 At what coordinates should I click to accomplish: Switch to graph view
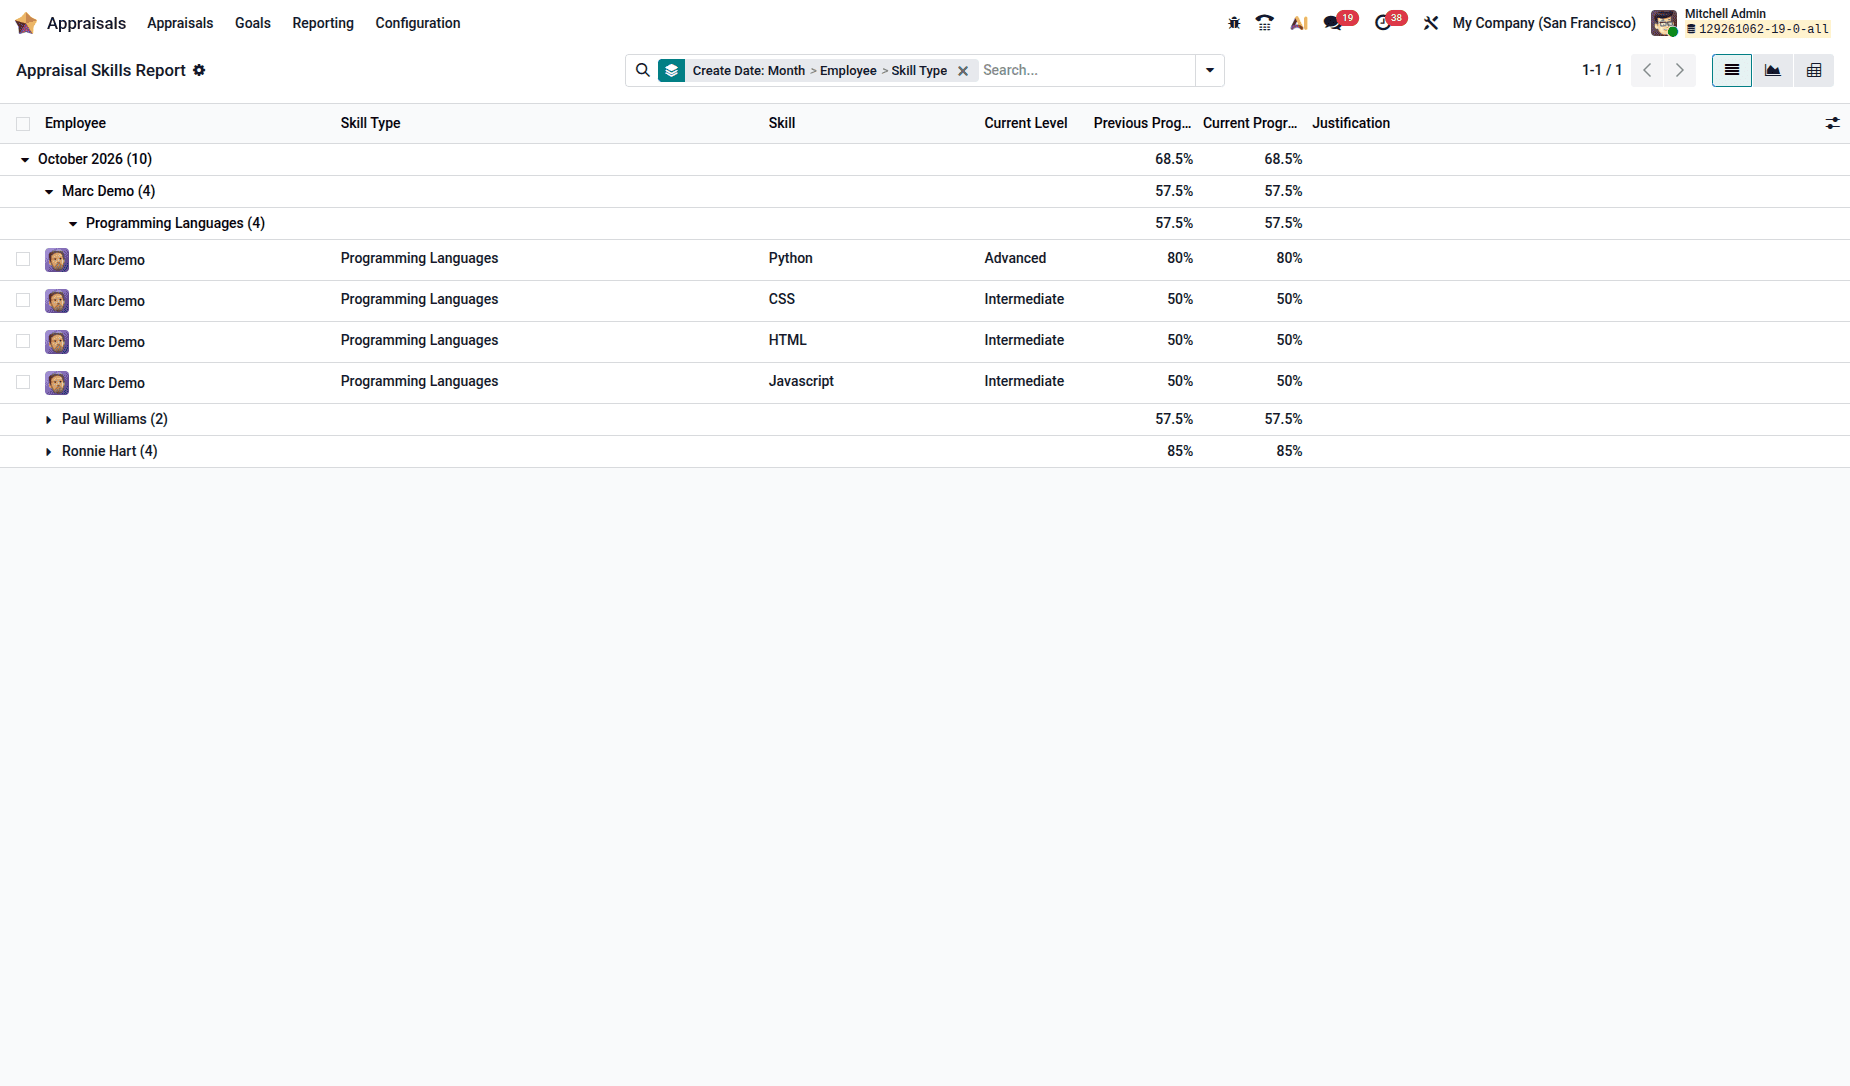tap(1773, 70)
